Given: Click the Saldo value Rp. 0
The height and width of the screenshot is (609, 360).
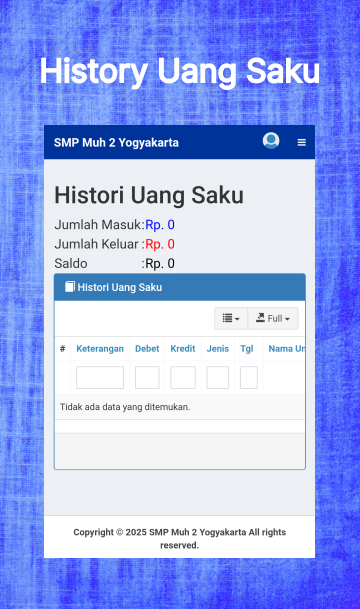Looking at the screenshot, I should coord(160,264).
